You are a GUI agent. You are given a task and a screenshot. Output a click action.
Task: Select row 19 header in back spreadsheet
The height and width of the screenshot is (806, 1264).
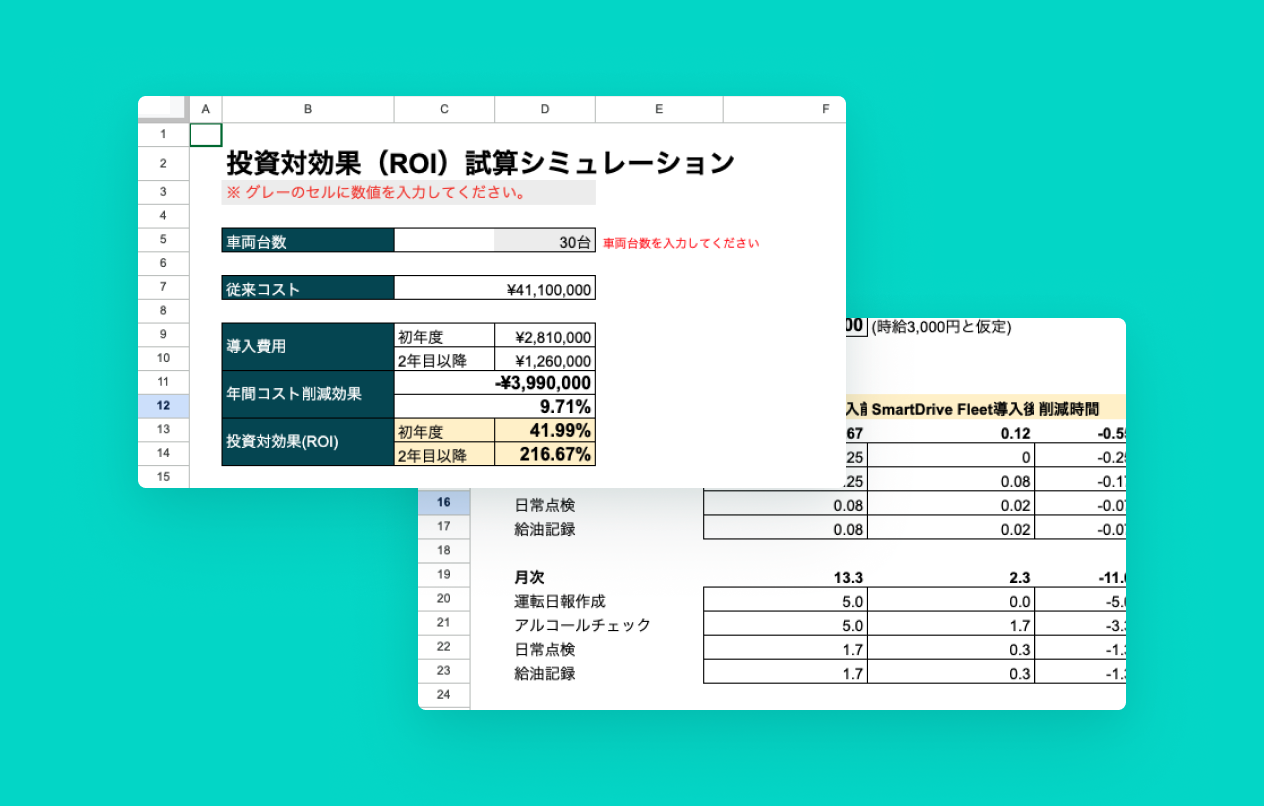tap(444, 575)
